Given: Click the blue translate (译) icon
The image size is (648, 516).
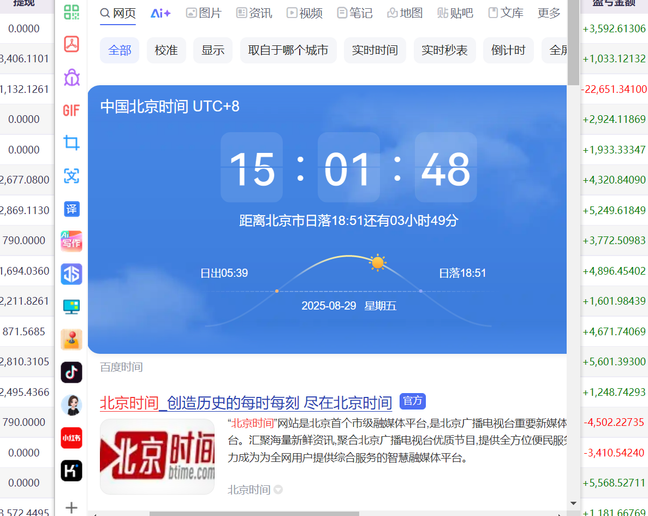Looking at the screenshot, I should click(71, 209).
